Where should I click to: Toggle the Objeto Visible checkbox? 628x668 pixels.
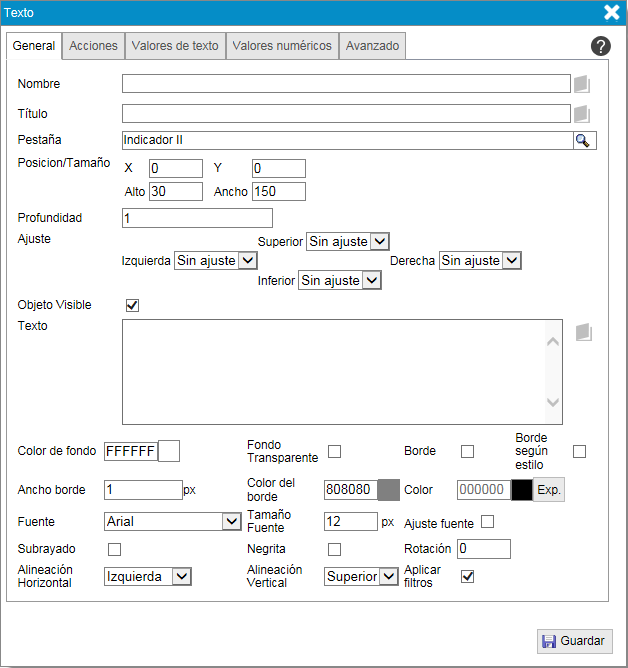click(131, 305)
